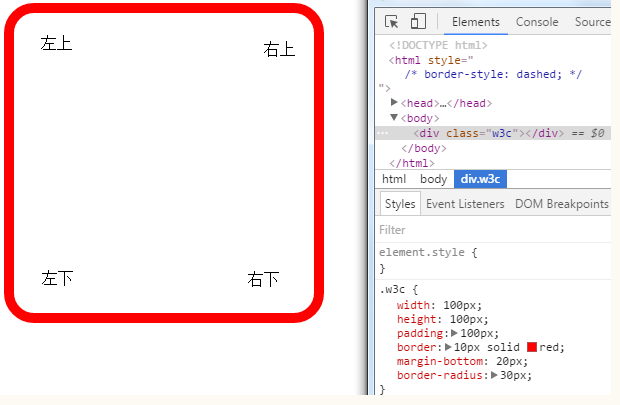Viewport: 620px width, 405px height.
Task: Select the DOCTYPE html line
Action: (438, 45)
